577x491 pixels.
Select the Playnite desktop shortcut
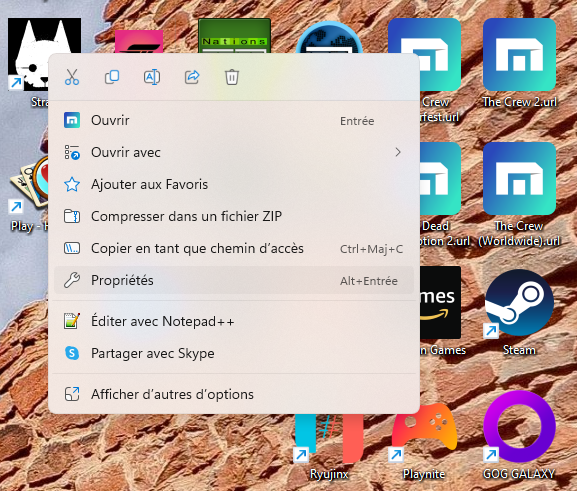(424, 442)
